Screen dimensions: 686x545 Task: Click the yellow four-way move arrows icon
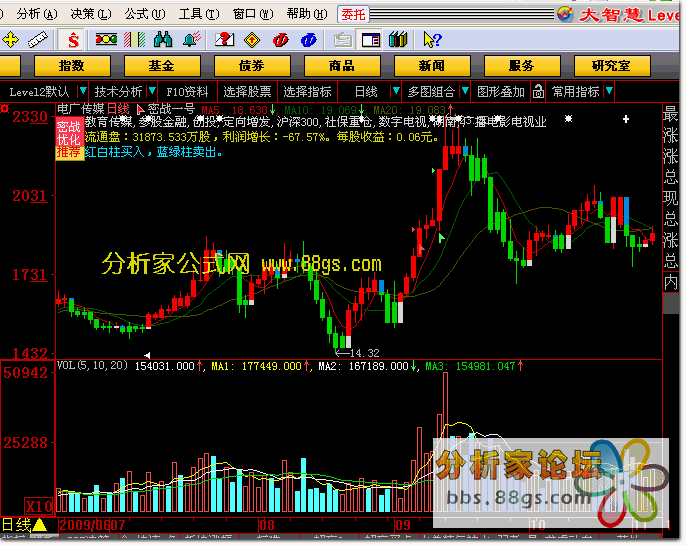click(x=10, y=40)
